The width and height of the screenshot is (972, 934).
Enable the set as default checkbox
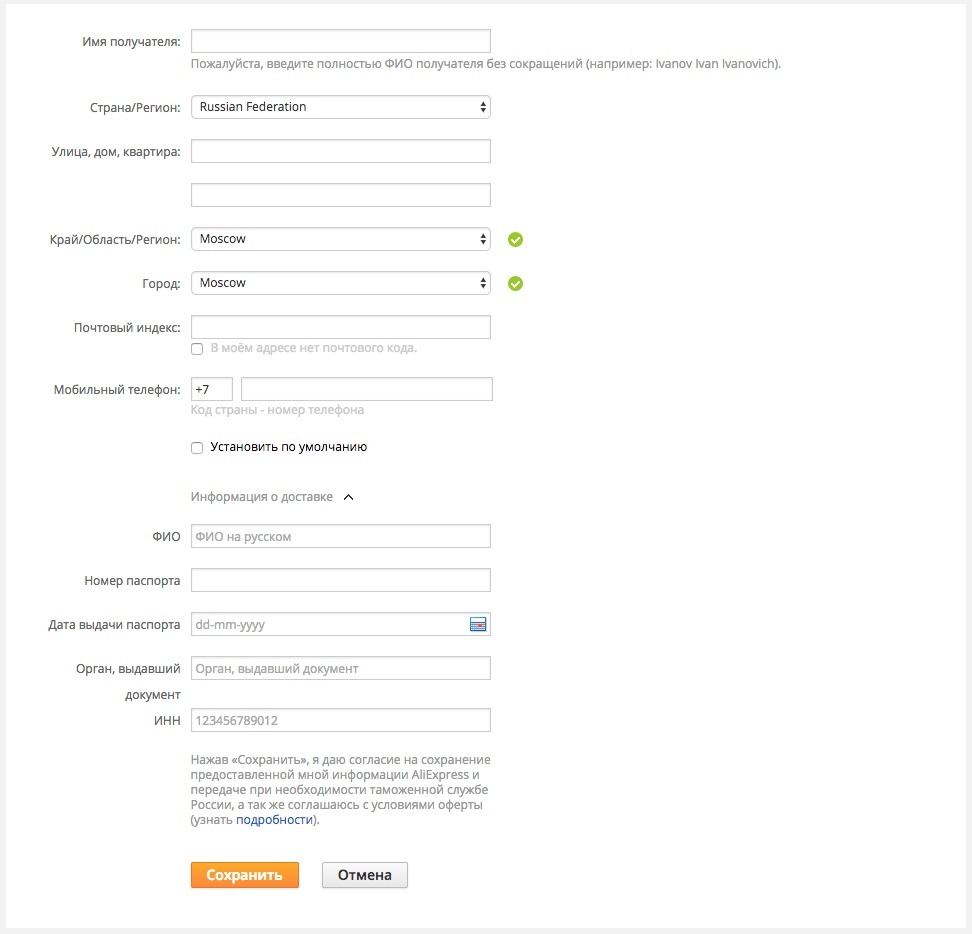point(197,448)
